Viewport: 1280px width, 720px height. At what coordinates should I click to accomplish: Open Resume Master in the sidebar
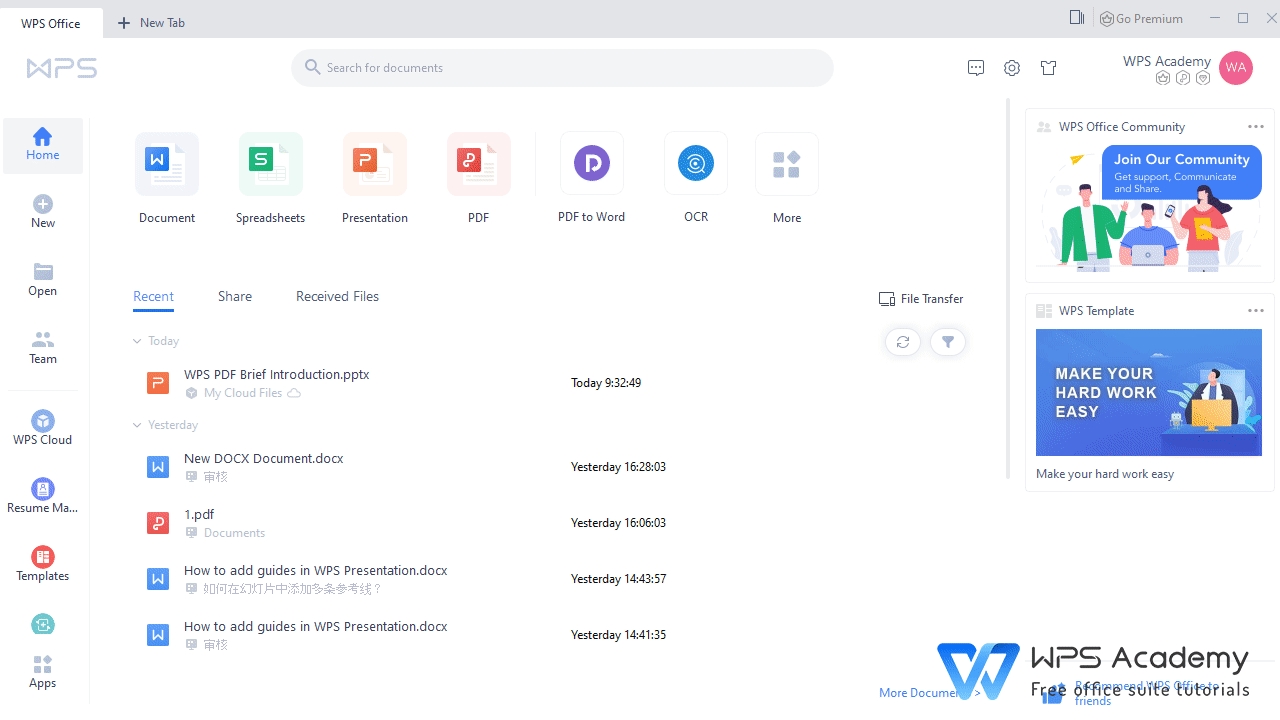(42, 494)
